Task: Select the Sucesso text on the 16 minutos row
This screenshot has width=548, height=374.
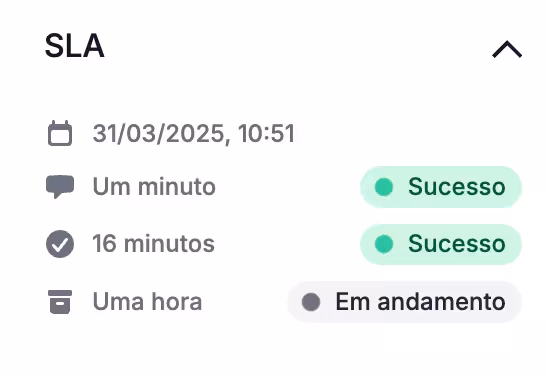Action: click(x=456, y=244)
